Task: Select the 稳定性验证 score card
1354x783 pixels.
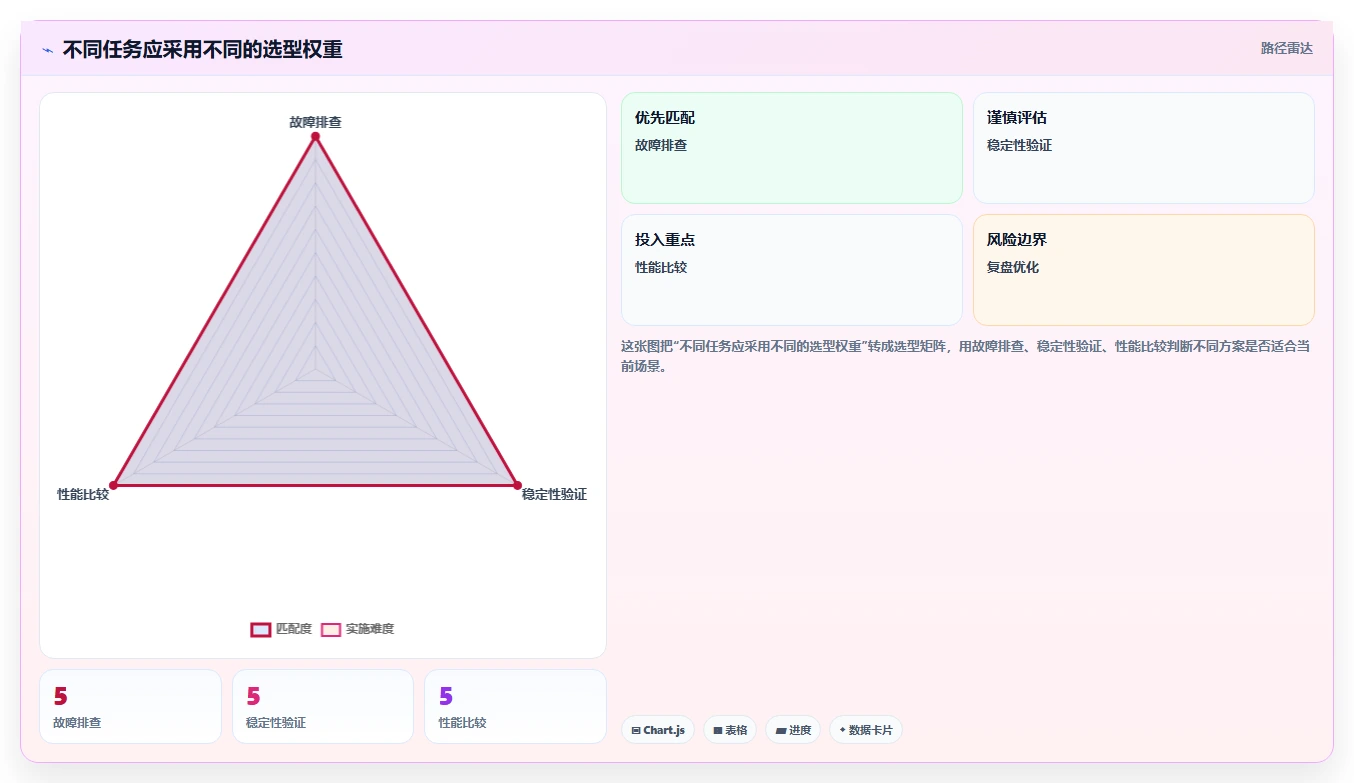Action: [x=323, y=706]
